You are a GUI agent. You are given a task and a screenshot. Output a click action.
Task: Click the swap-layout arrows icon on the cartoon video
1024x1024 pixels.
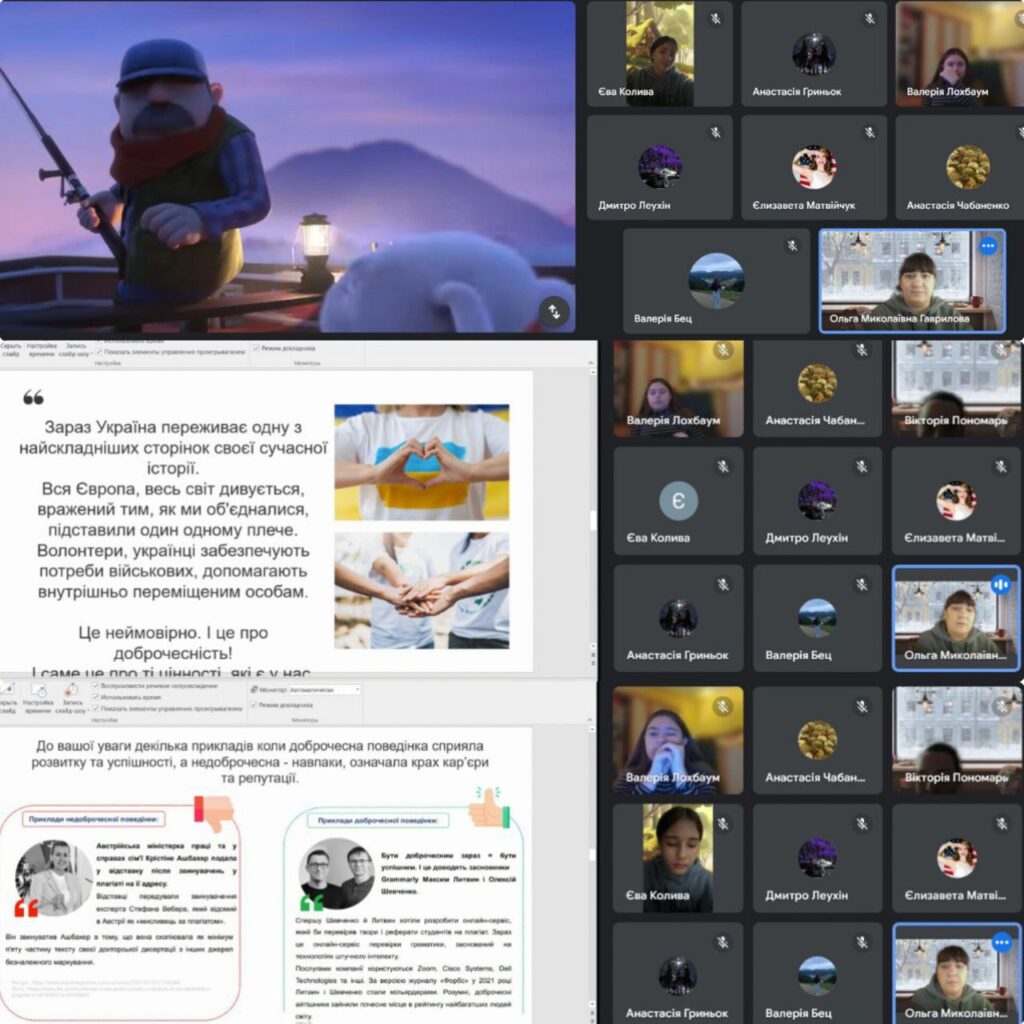(554, 312)
